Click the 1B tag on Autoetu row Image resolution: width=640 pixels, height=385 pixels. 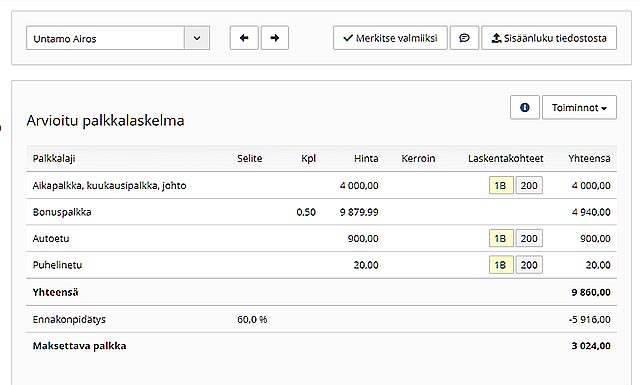[x=501, y=238]
